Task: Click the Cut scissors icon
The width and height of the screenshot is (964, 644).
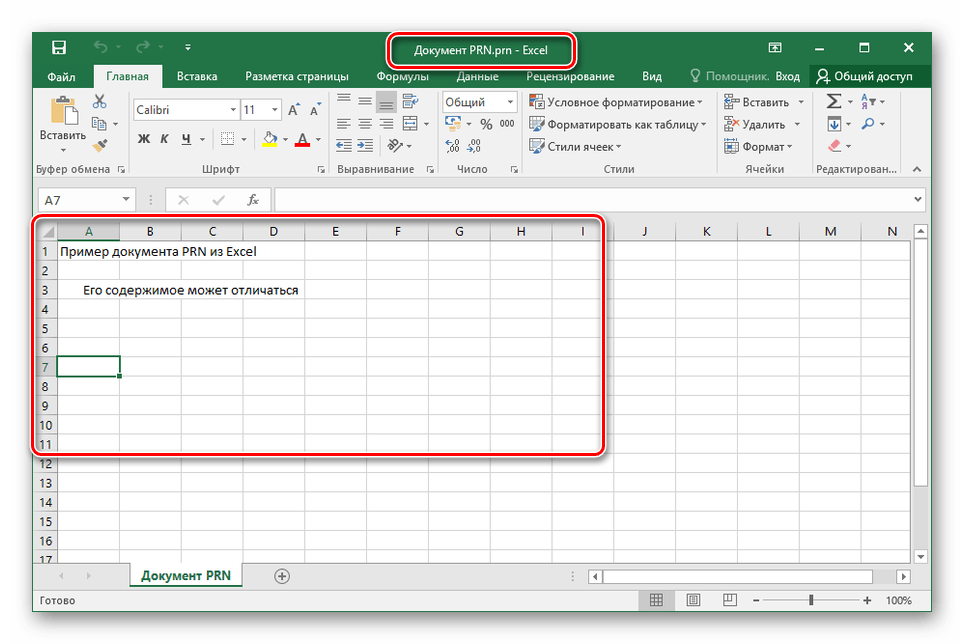Action: [99, 101]
